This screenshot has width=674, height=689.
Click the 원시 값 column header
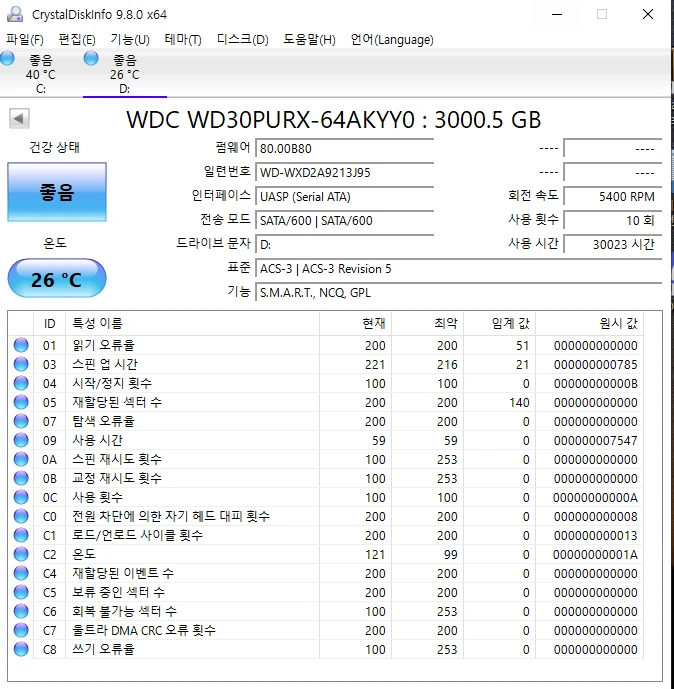590,323
